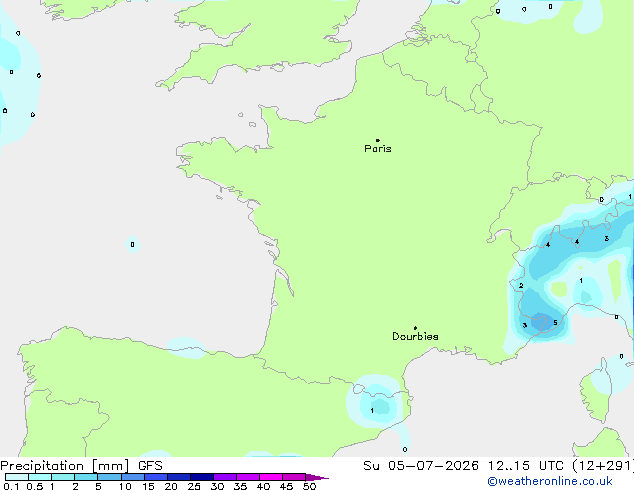This screenshot has width=634, height=490.
Task: Click the Dourbies location label
Action: click(x=415, y=336)
